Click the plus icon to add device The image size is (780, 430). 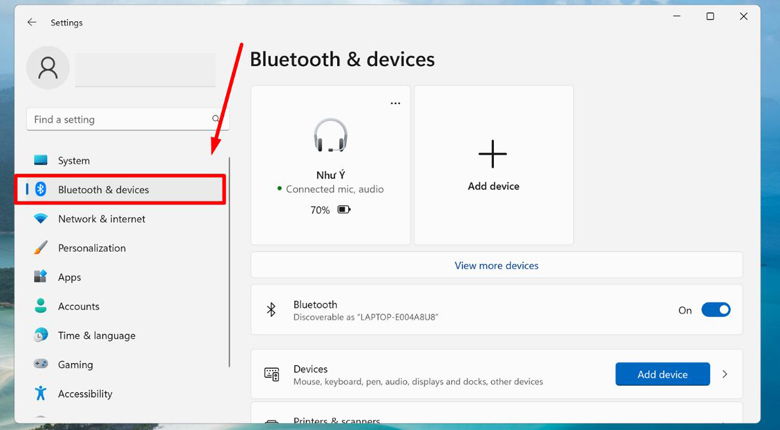492,154
